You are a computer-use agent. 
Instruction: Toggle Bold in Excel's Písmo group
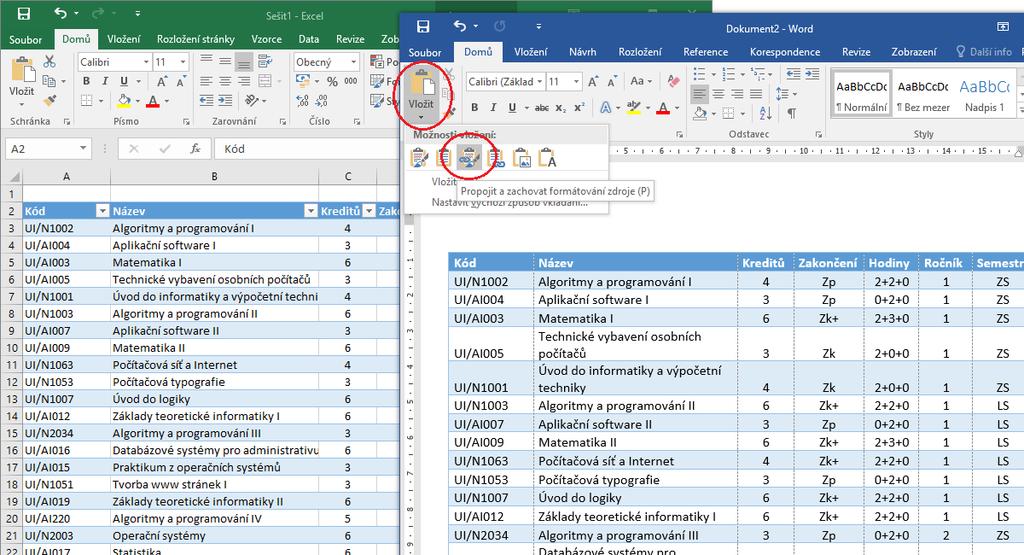coord(86,82)
